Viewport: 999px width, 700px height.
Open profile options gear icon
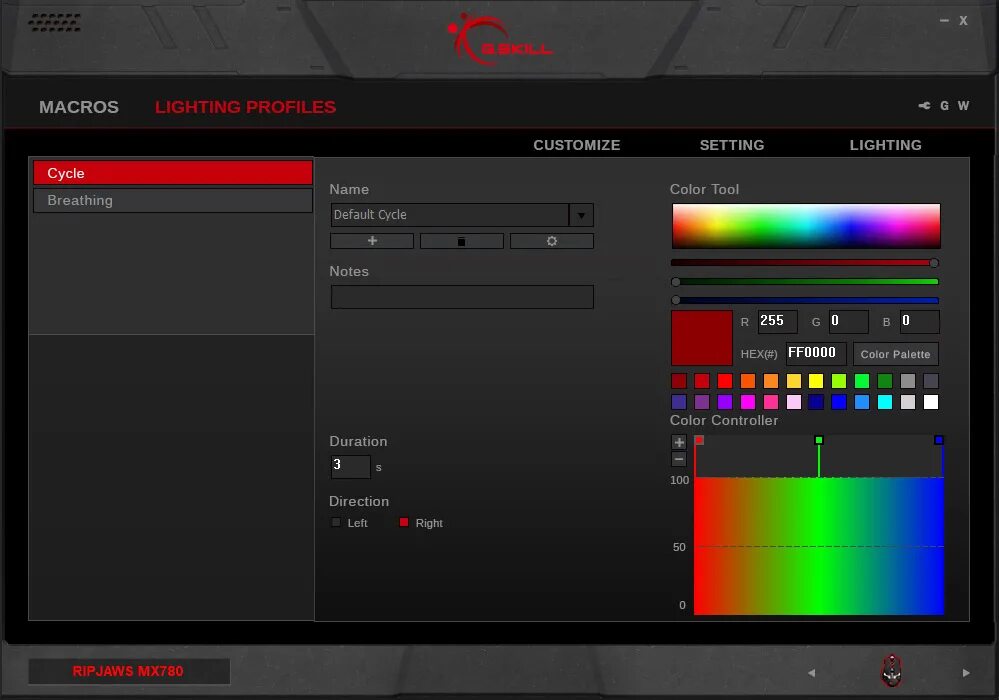[x=552, y=241]
